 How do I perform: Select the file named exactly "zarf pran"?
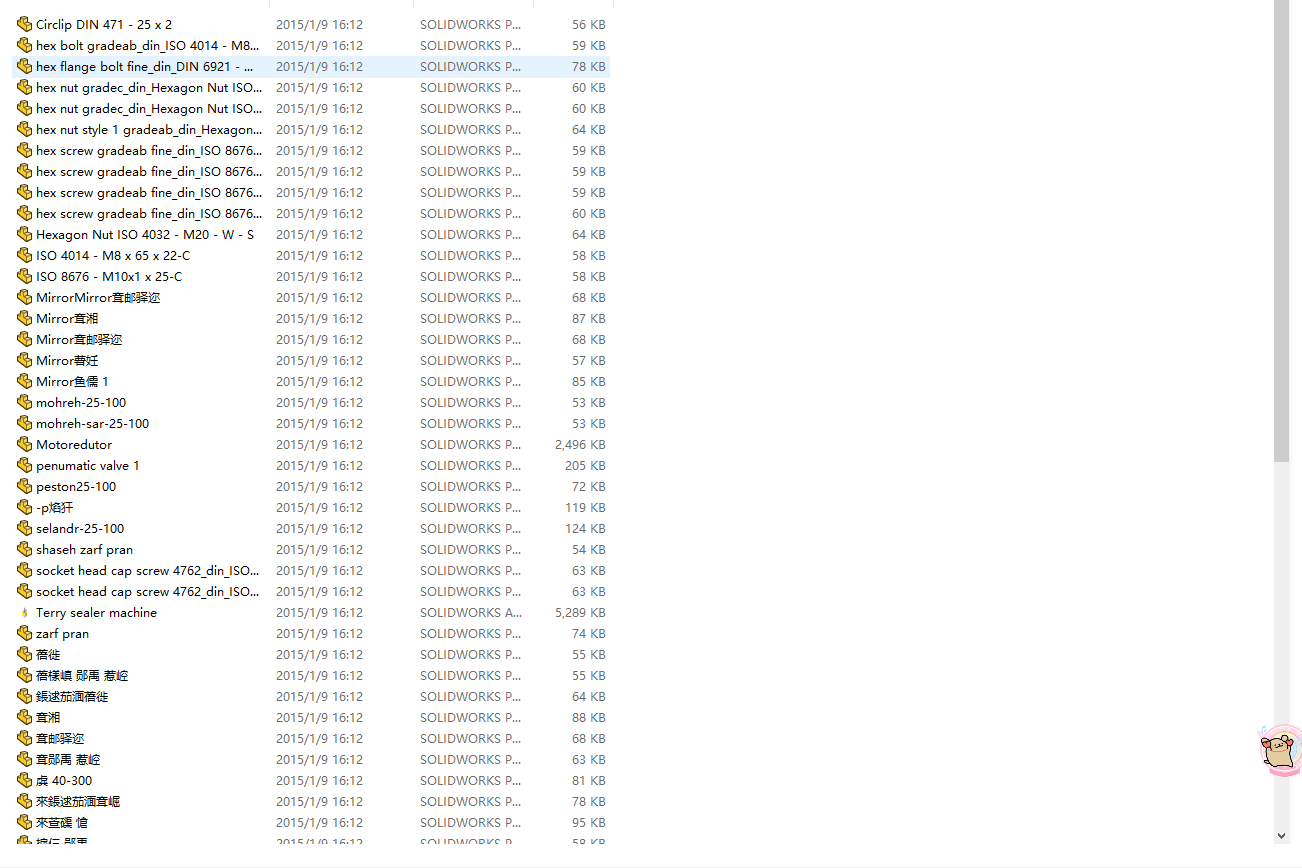click(62, 633)
